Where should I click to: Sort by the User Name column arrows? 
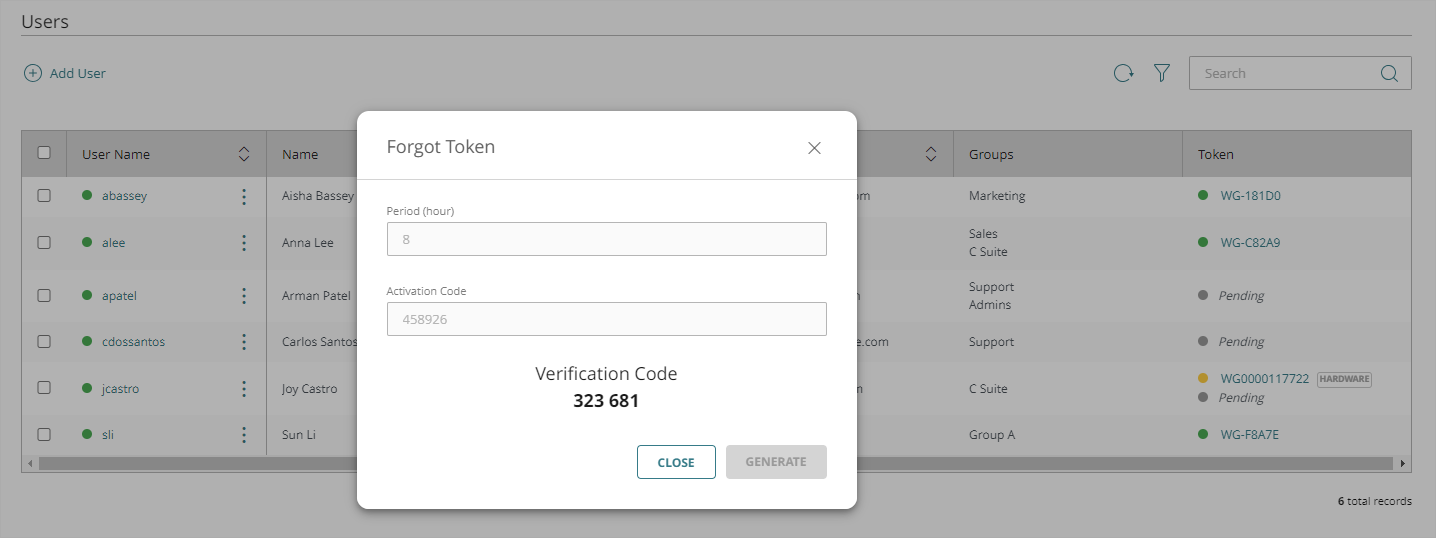(x=244, y=154)
